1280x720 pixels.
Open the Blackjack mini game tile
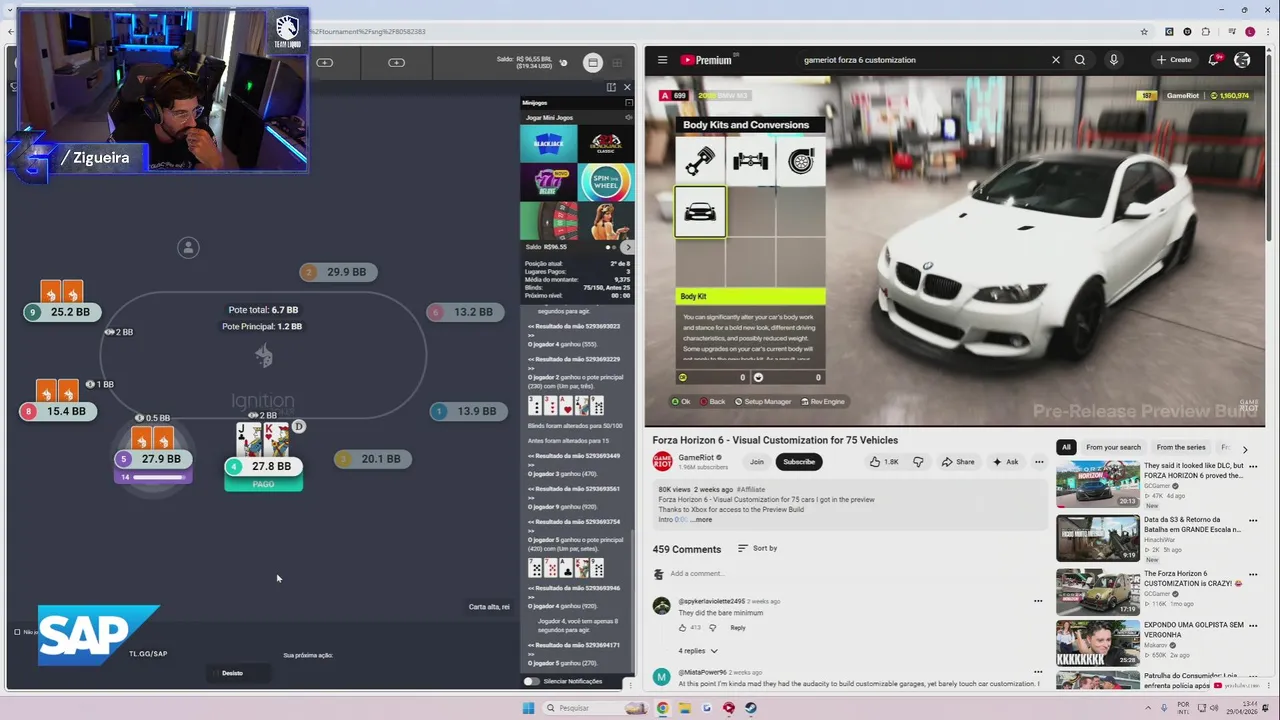coord(548,143)
